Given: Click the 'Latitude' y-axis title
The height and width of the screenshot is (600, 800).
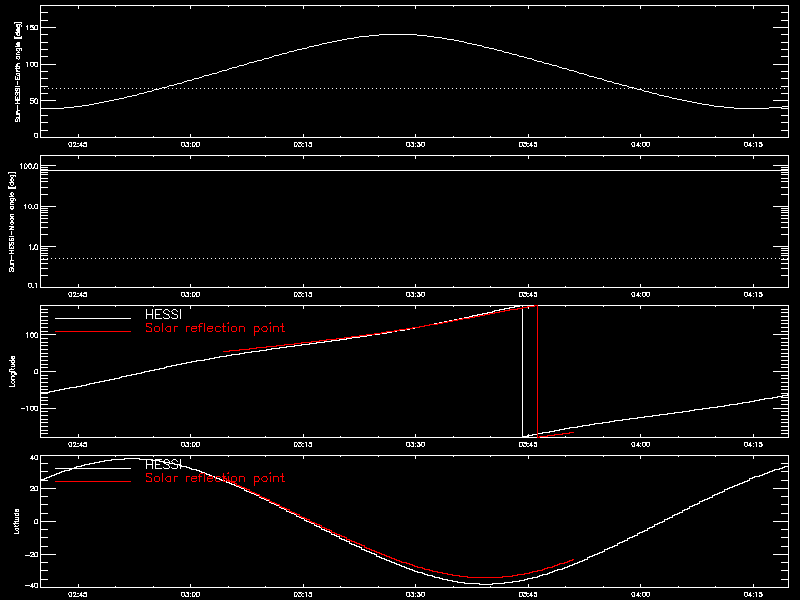Looking at the screenshot, I should [17, 521].
